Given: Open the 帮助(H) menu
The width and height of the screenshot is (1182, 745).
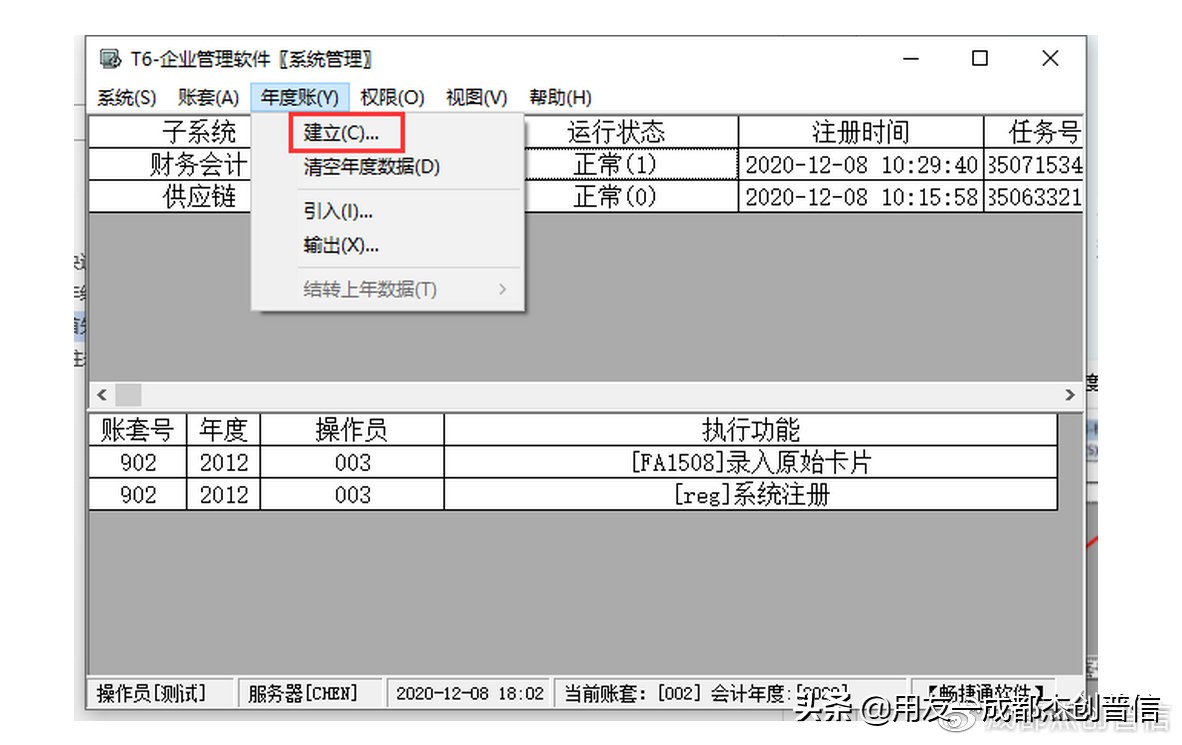Looking at the screenshot, I should [560, 97].
